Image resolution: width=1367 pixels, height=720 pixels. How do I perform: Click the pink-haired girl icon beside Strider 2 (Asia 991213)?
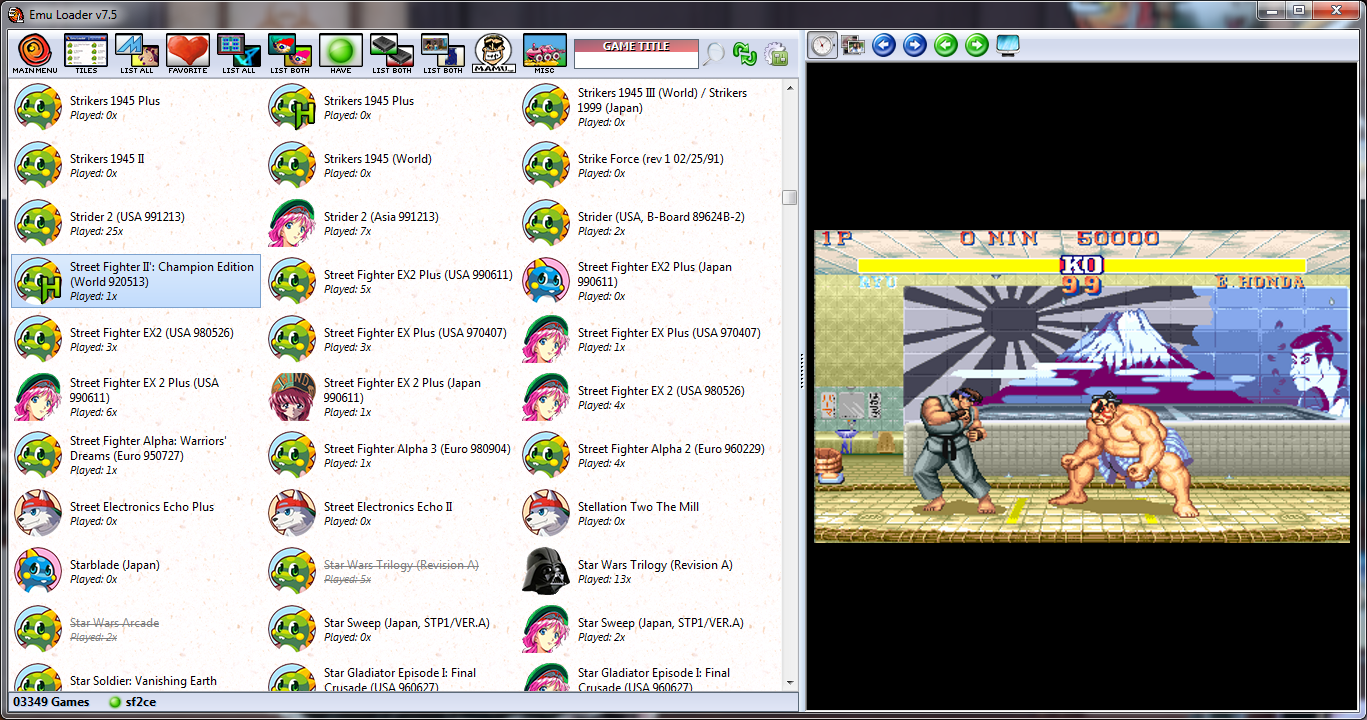click(292, 224)
